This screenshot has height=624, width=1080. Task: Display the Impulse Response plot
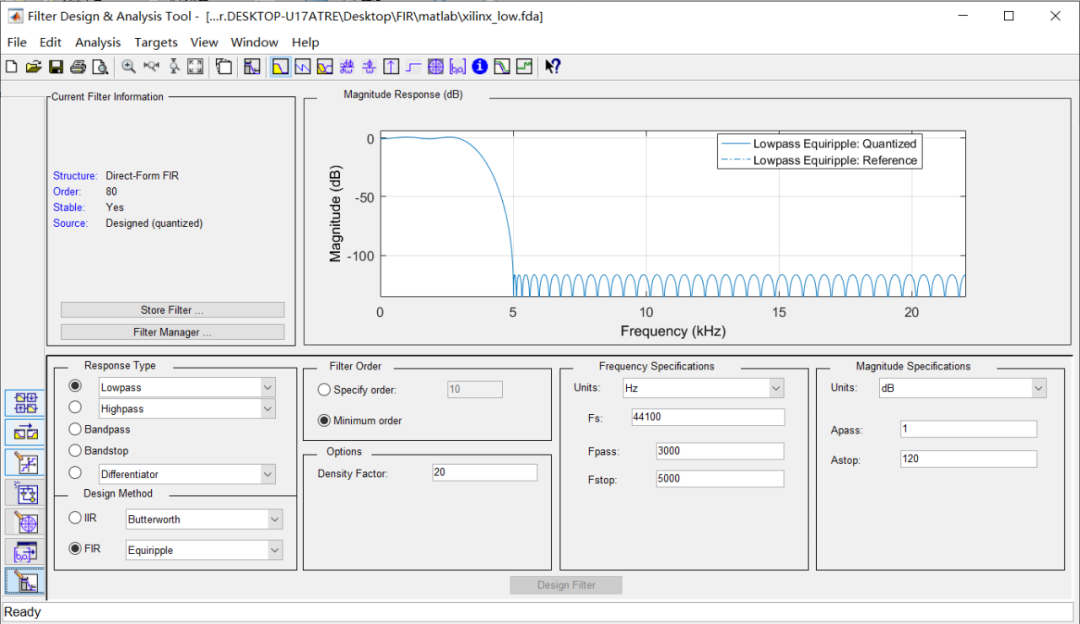(x=391, y=67)
